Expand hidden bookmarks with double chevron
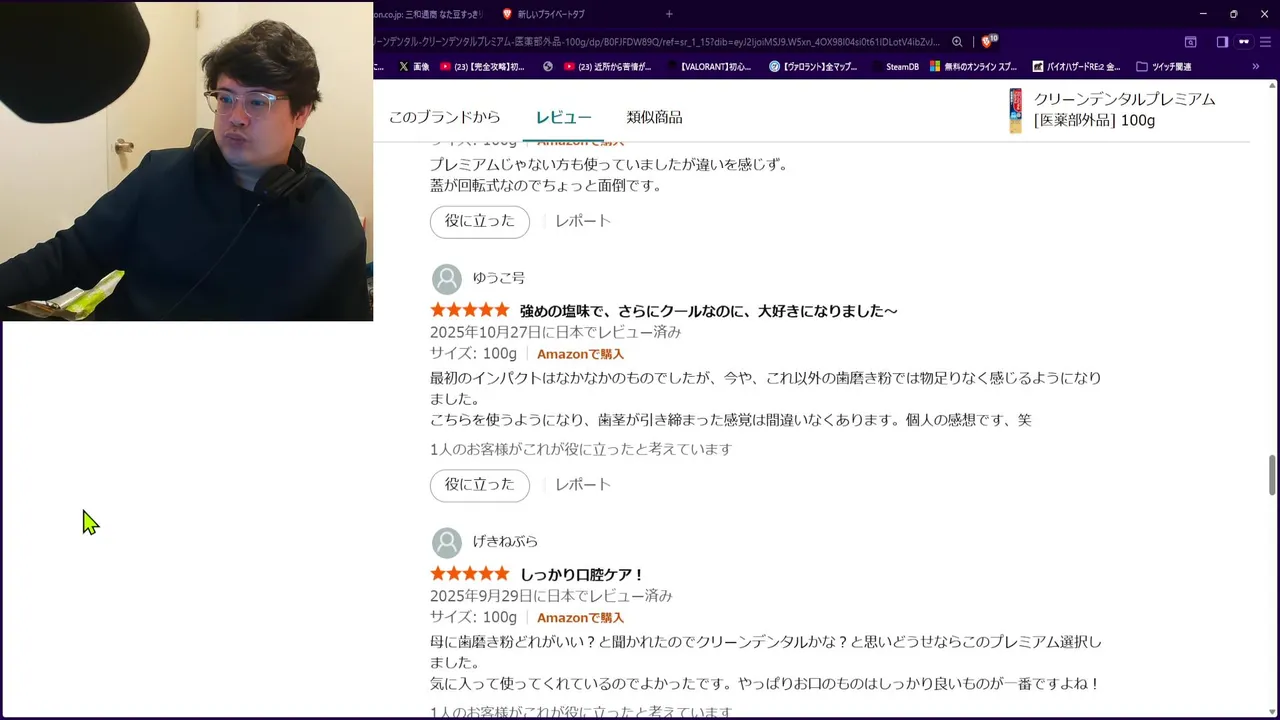 (1256, 67)
